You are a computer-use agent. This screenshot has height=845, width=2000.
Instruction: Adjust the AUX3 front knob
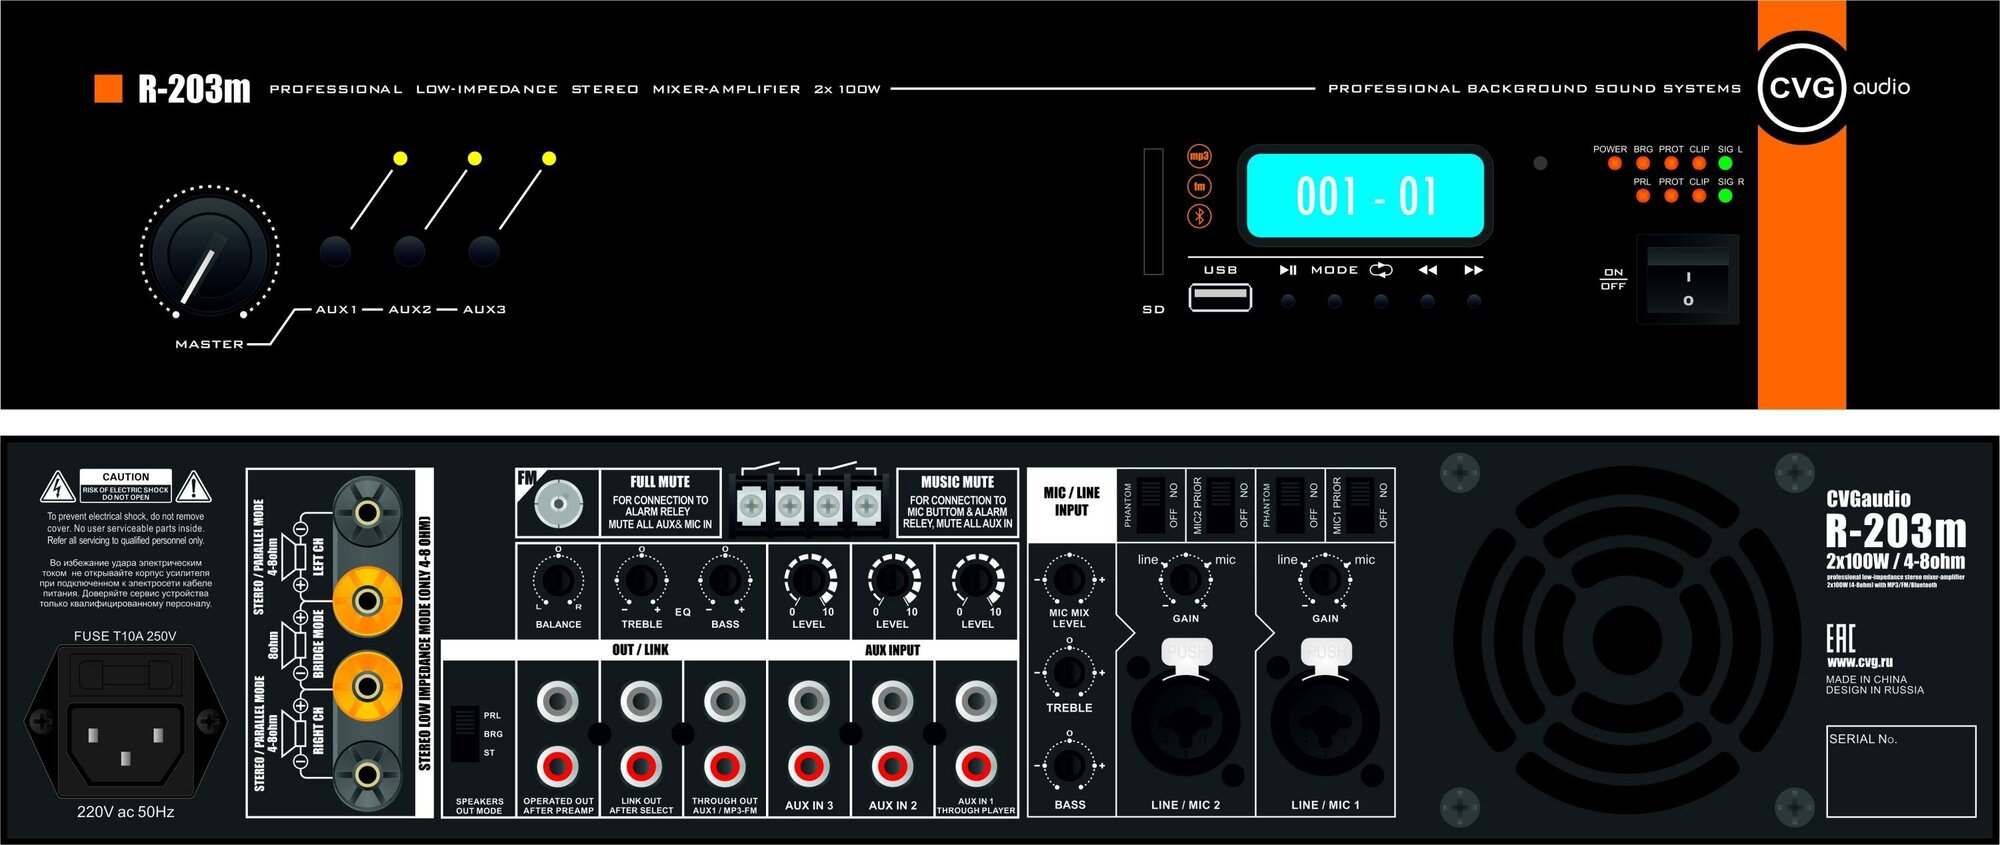[484, 251]
